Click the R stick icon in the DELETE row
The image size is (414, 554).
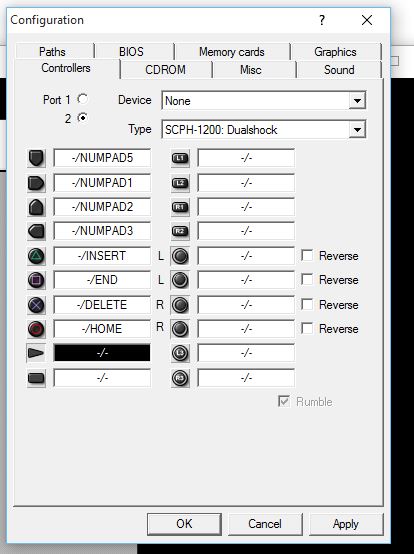pyautogui.click(x=180, y=305)
